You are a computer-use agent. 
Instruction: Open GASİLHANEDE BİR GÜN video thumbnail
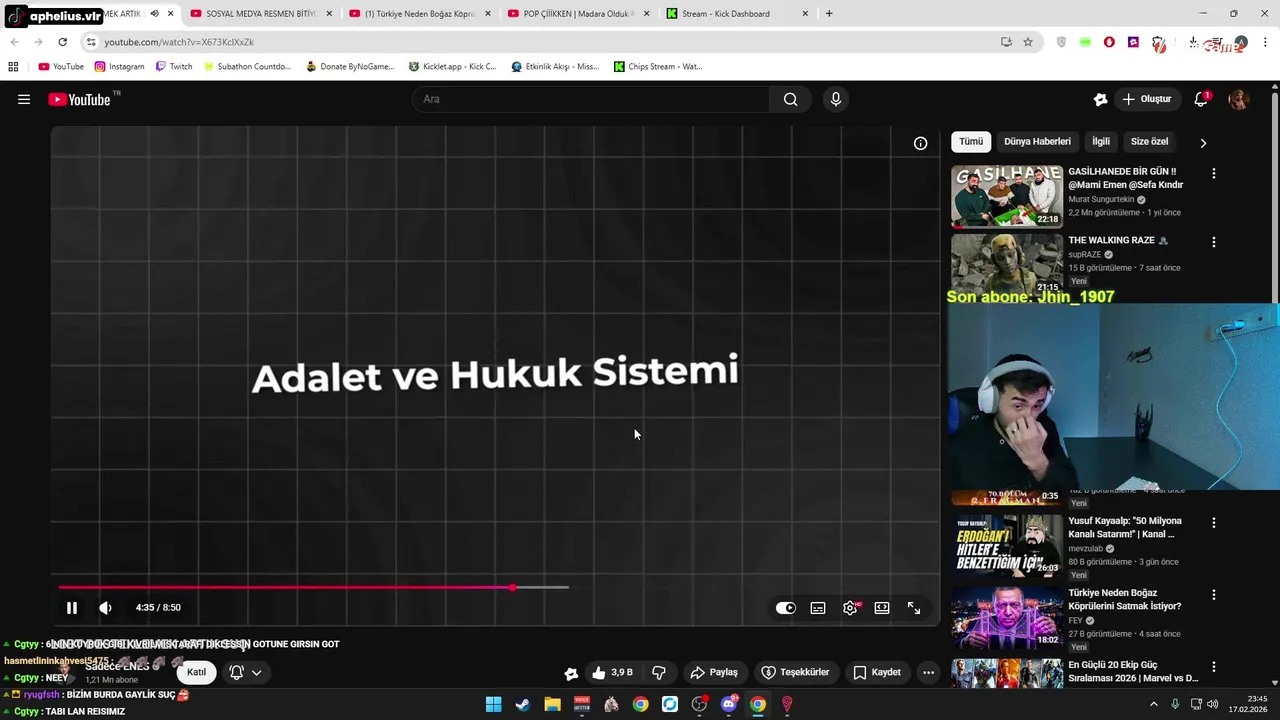tap(1007, 196)
